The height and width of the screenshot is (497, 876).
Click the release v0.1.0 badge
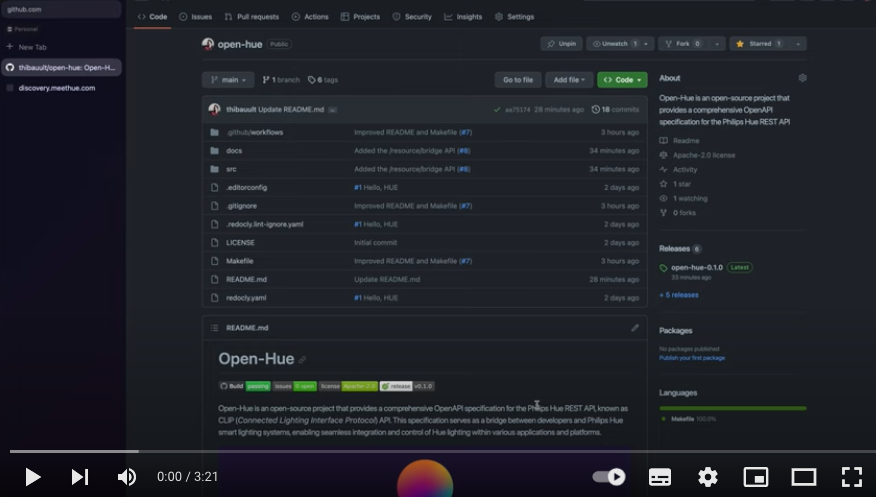tap(407, 386)
